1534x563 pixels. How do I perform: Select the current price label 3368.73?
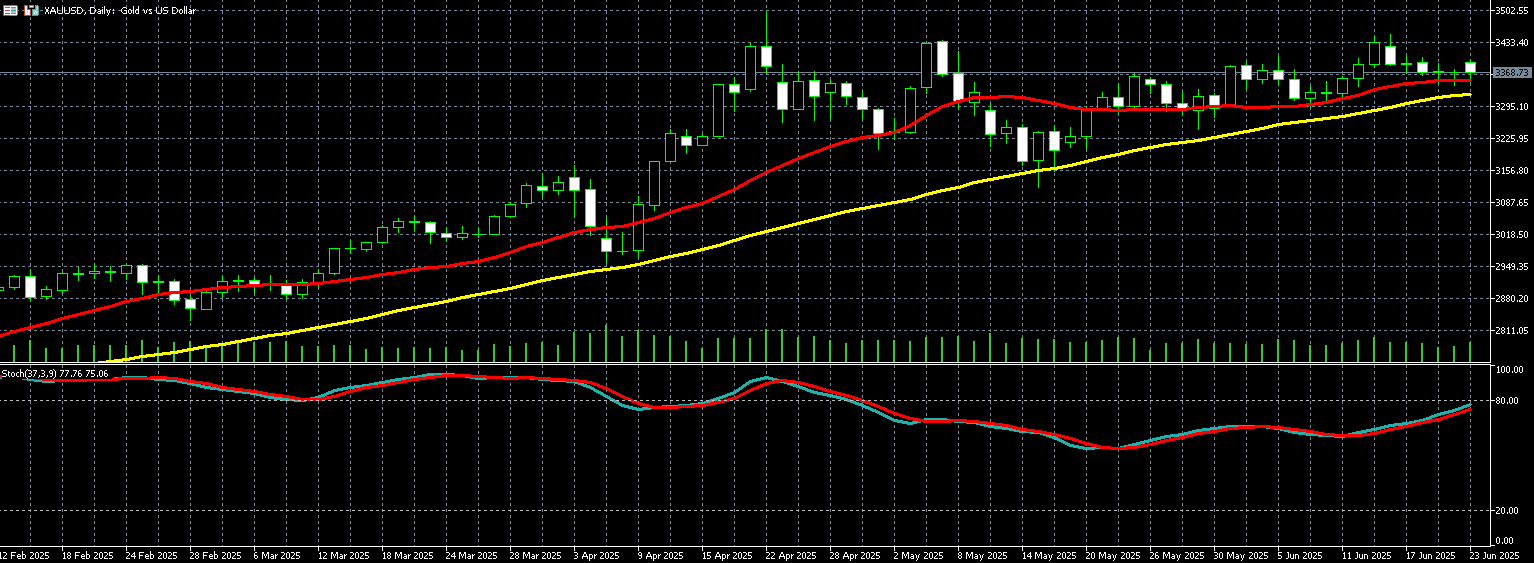(1511, 73)
